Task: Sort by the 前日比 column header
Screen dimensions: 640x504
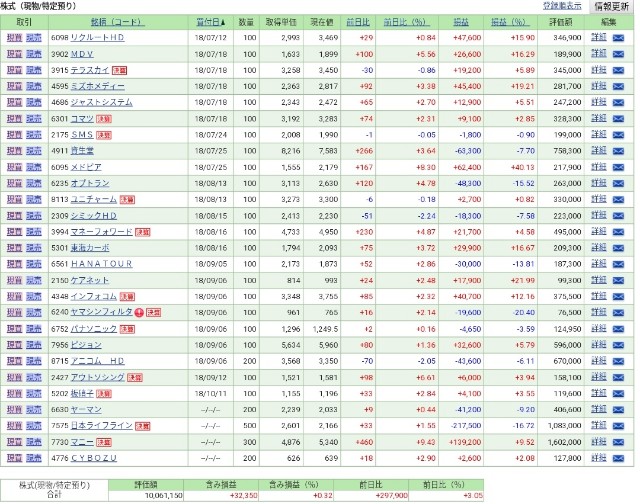Action: point(358,22)
